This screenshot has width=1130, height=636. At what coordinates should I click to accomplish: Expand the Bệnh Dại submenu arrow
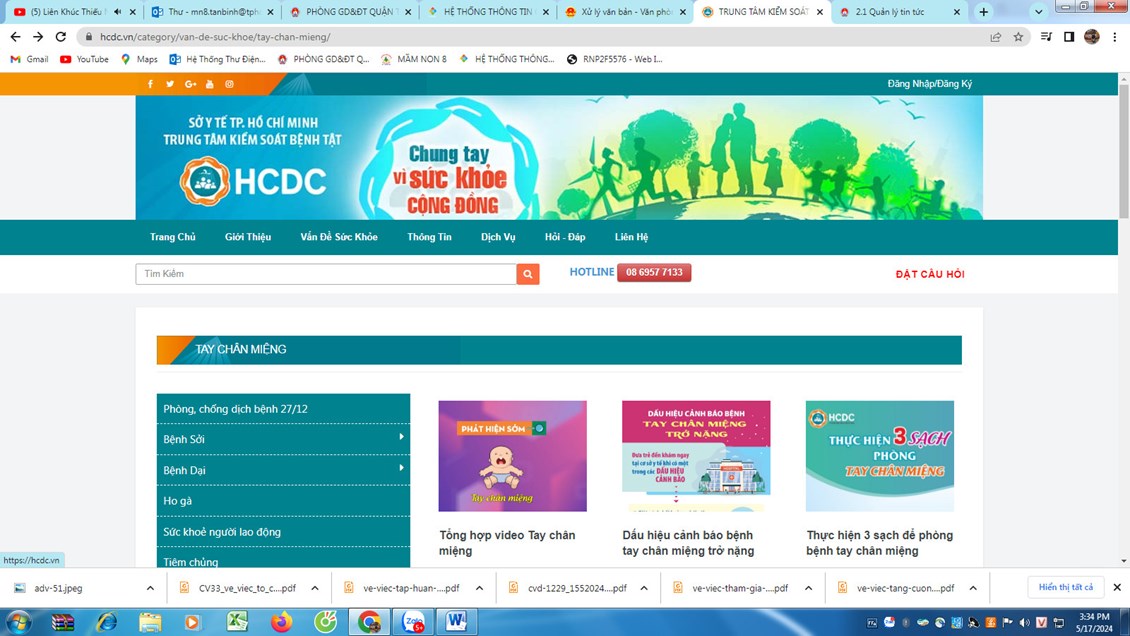(401, 468)
